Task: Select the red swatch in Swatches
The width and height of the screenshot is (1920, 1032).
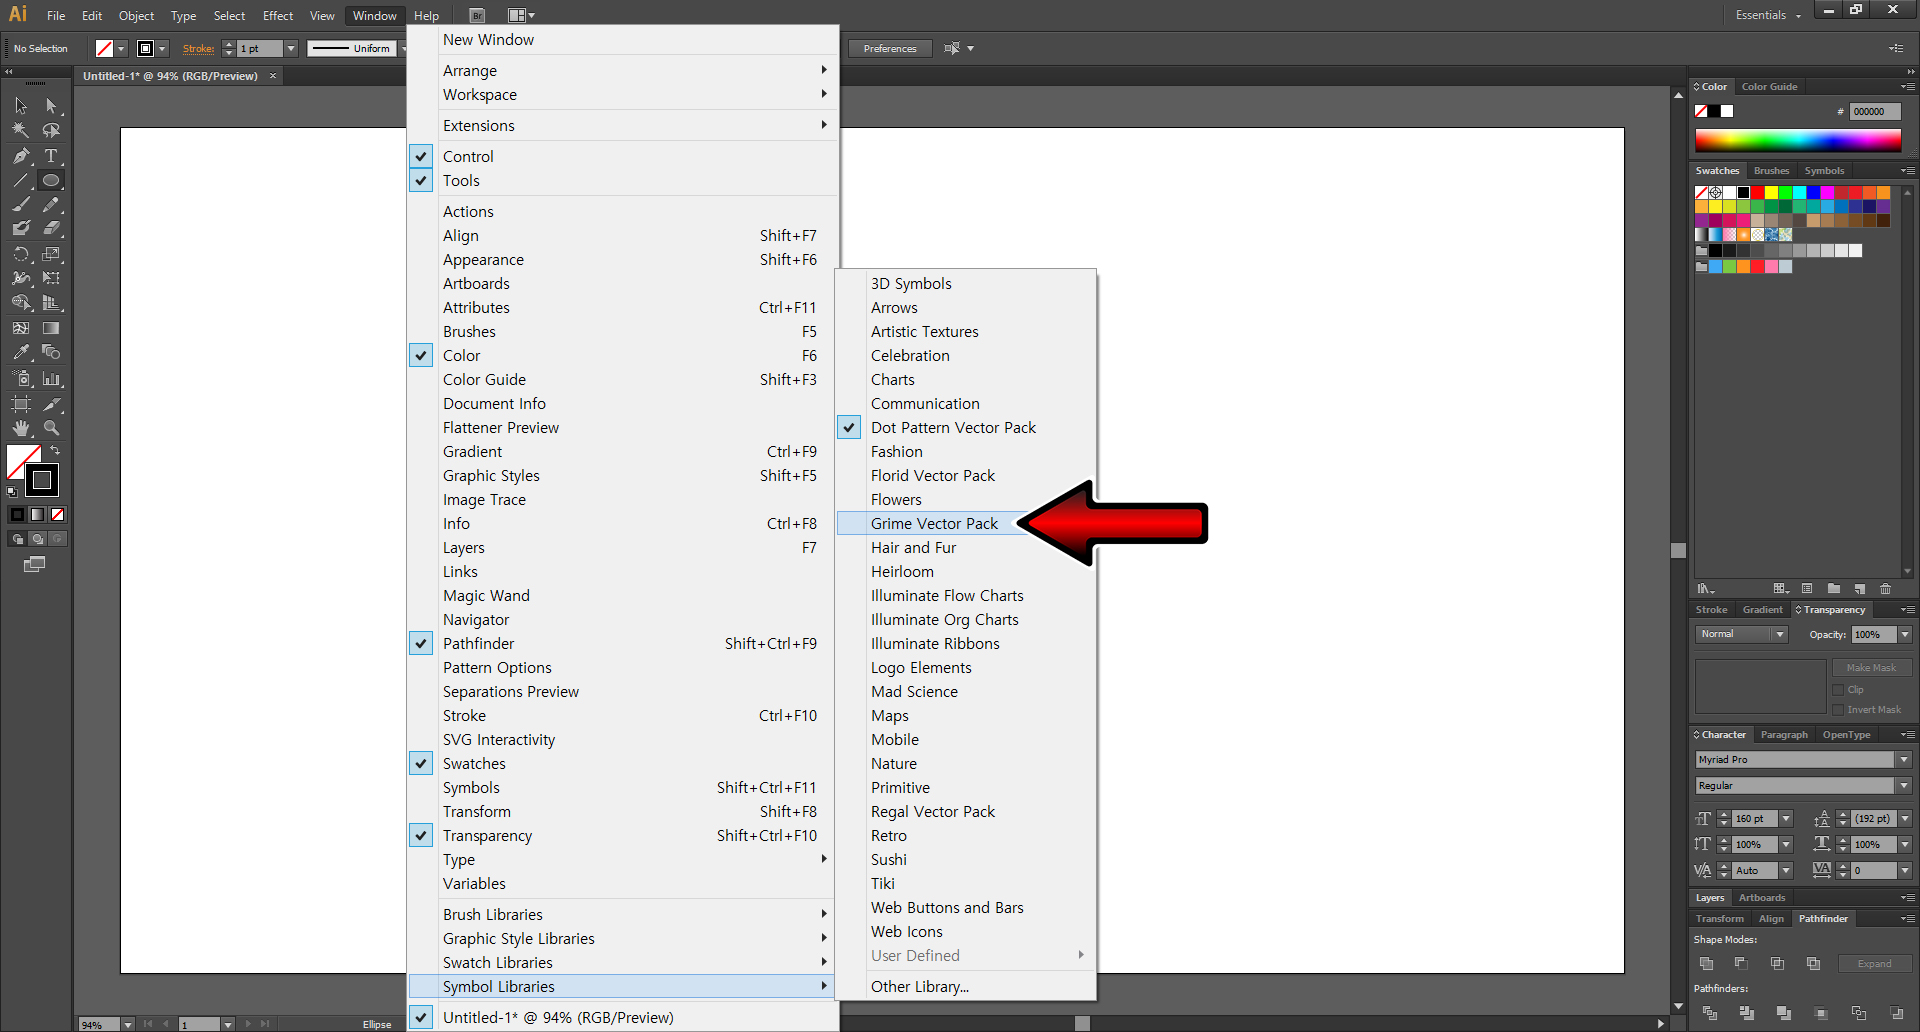Action: pyautogui.click(x=1757, y=192)
